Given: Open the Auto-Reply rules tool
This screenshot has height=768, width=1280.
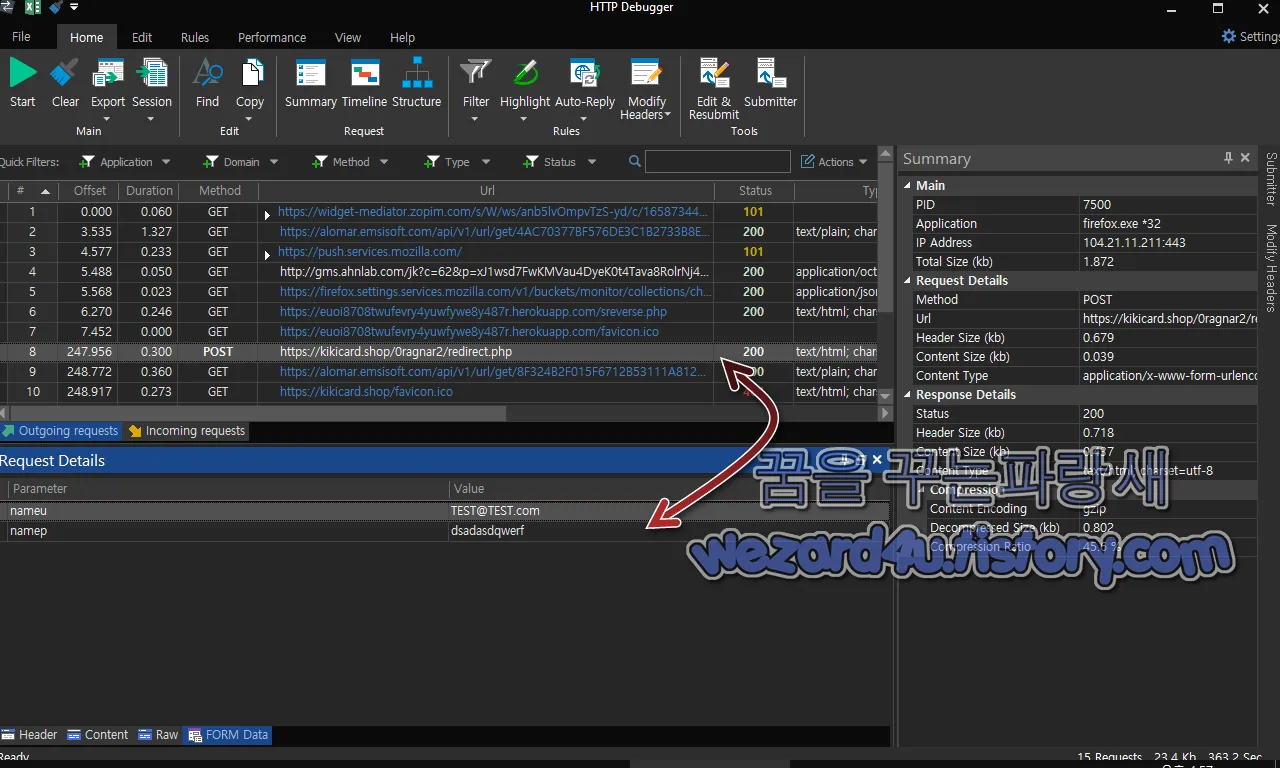Looking at the screenshot, I should pyautogui.click(x=585, y=89).
